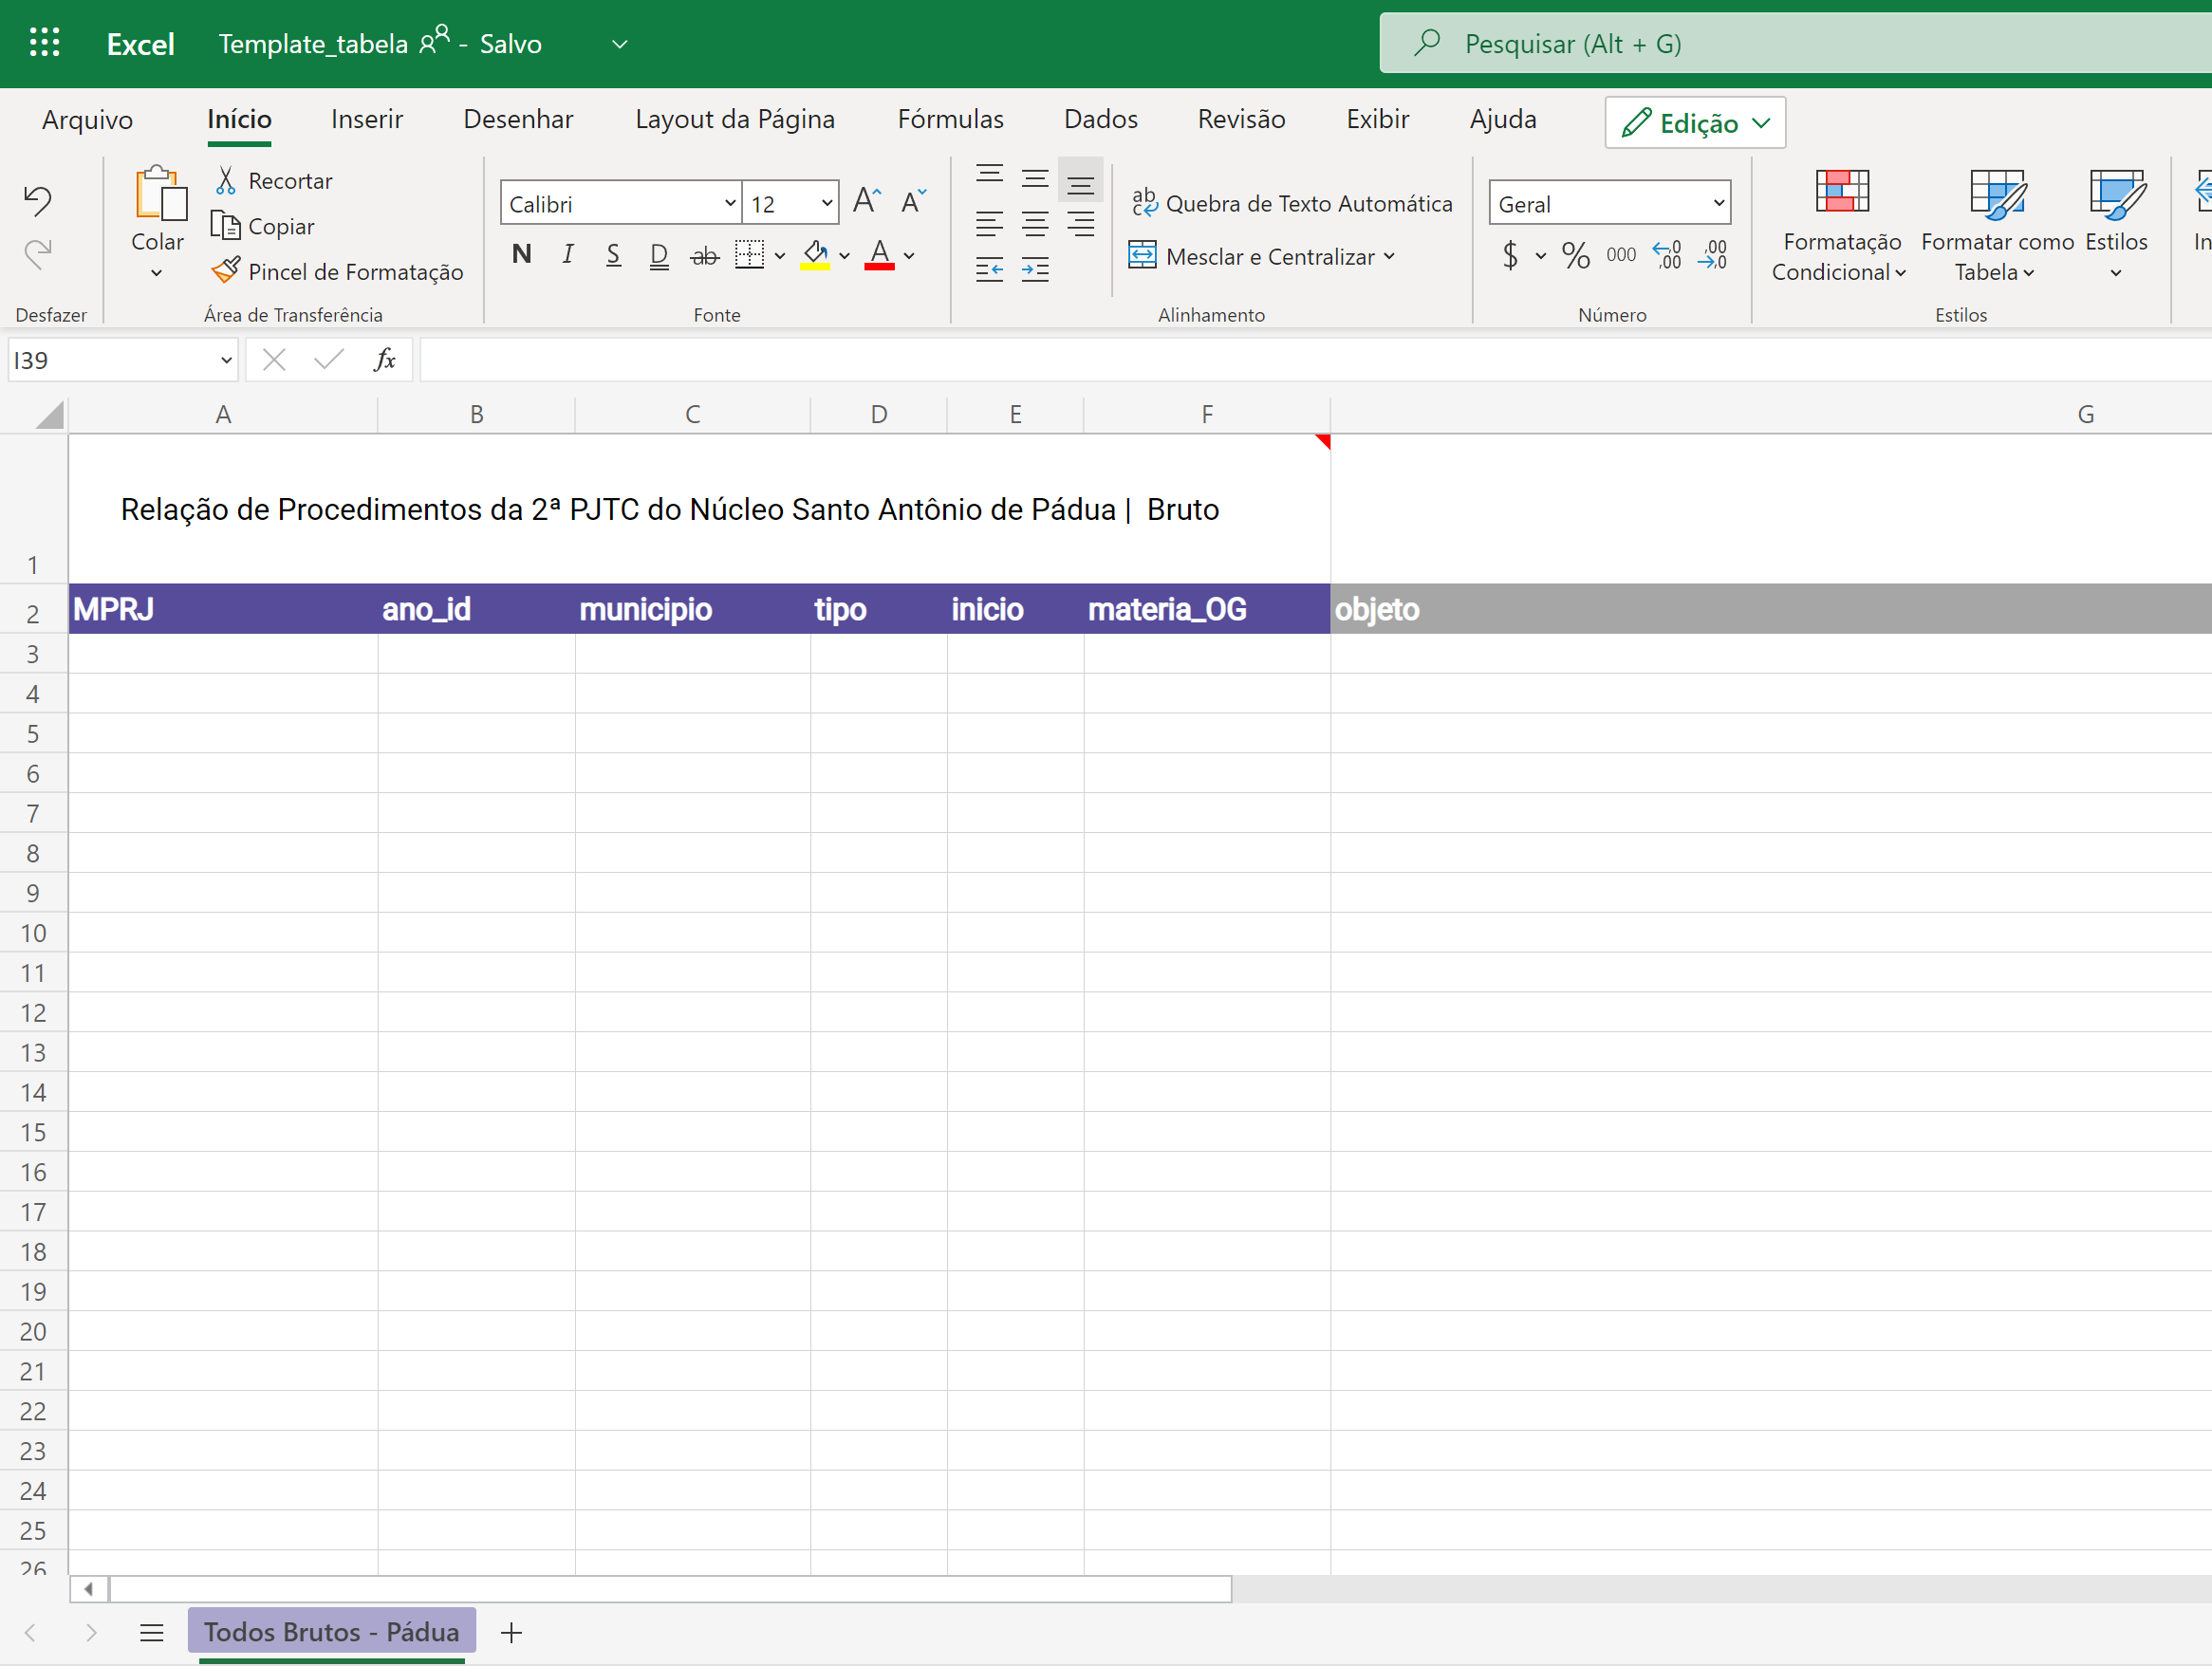Select sheet tab Todos Brutos - Pádua
The height and width of the screenshot is (1666, 2212).
coord(332,1631)
